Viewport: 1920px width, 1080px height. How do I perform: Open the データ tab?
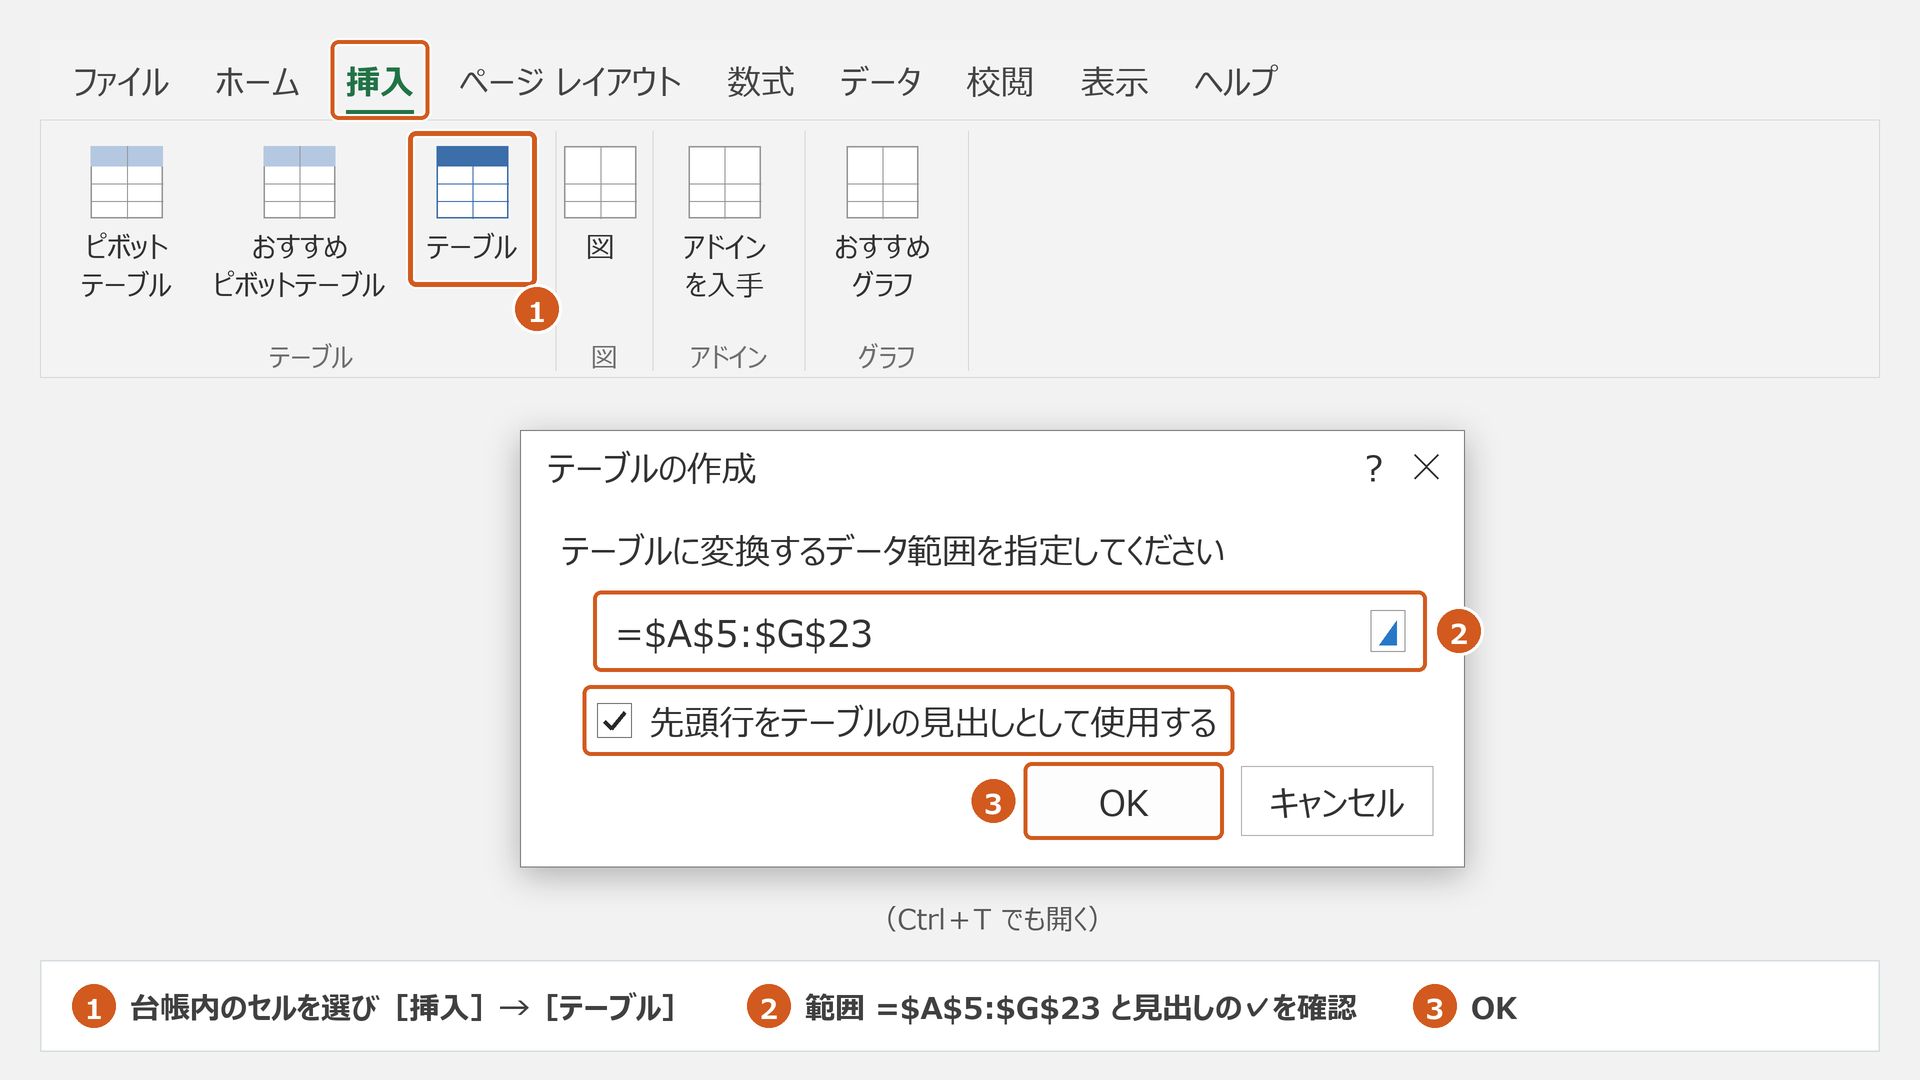point(880,82)
